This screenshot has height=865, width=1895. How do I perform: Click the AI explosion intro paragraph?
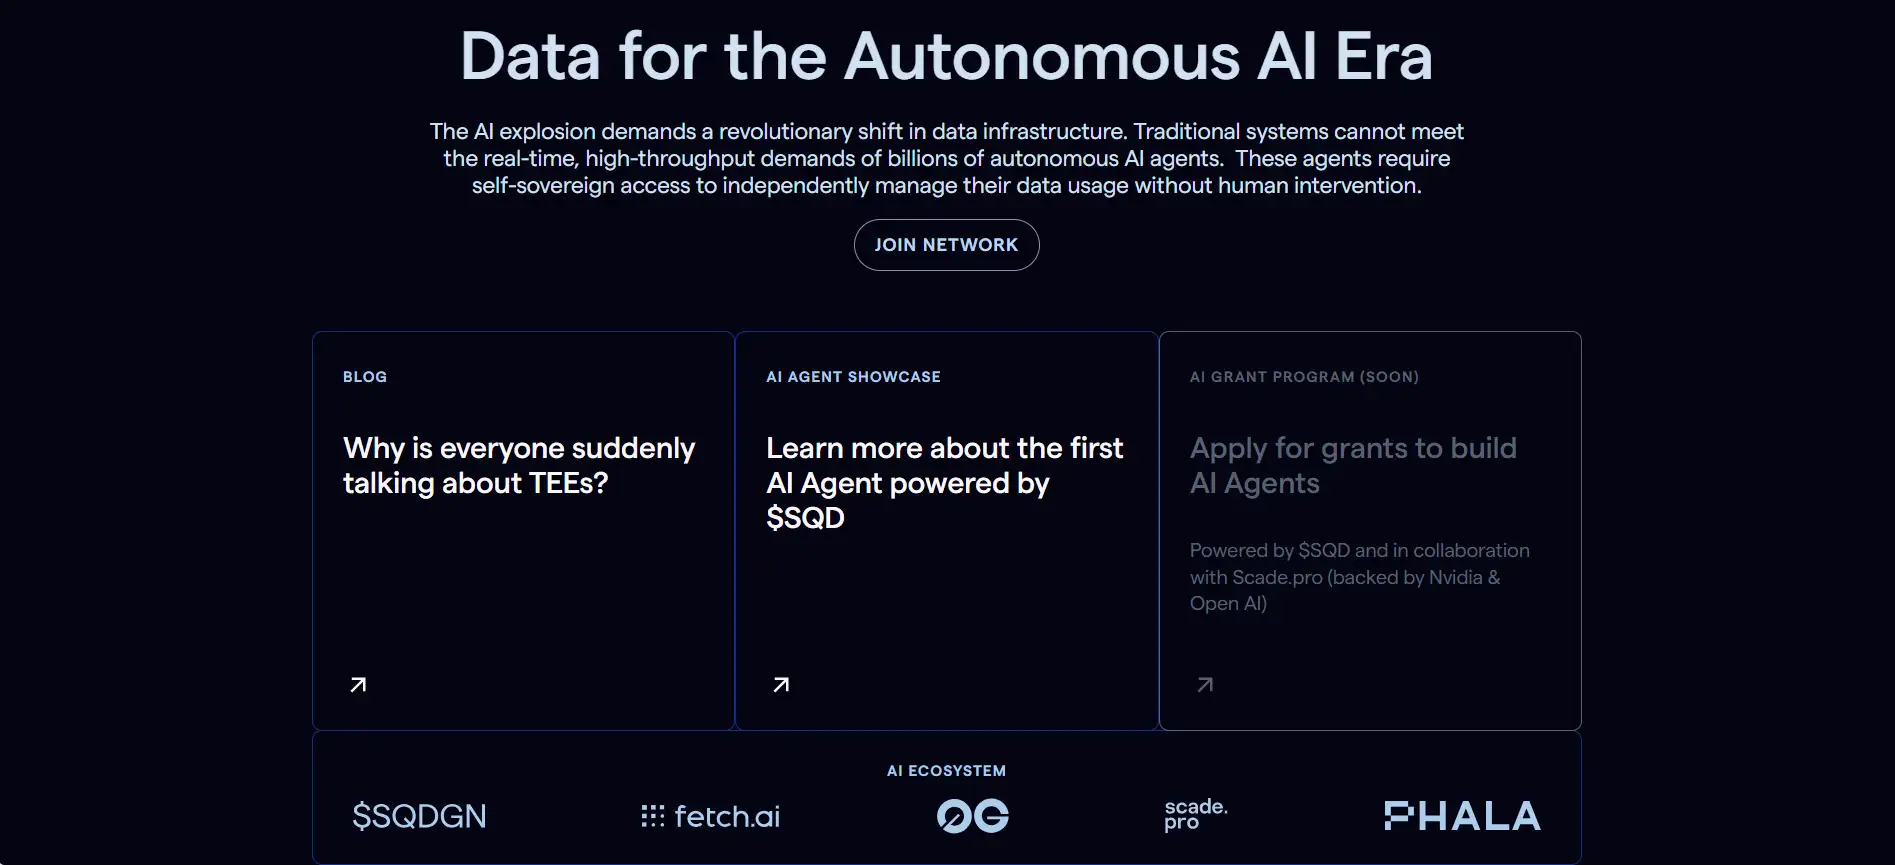pos(946,158)
